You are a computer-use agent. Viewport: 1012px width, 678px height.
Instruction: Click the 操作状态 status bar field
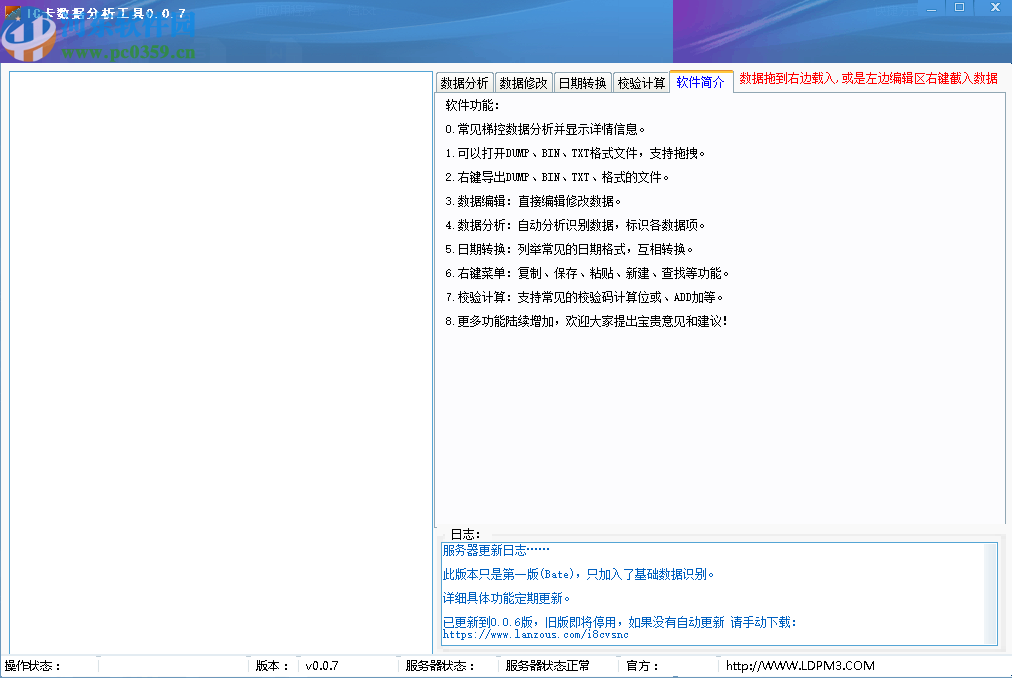tap(30, 665)
